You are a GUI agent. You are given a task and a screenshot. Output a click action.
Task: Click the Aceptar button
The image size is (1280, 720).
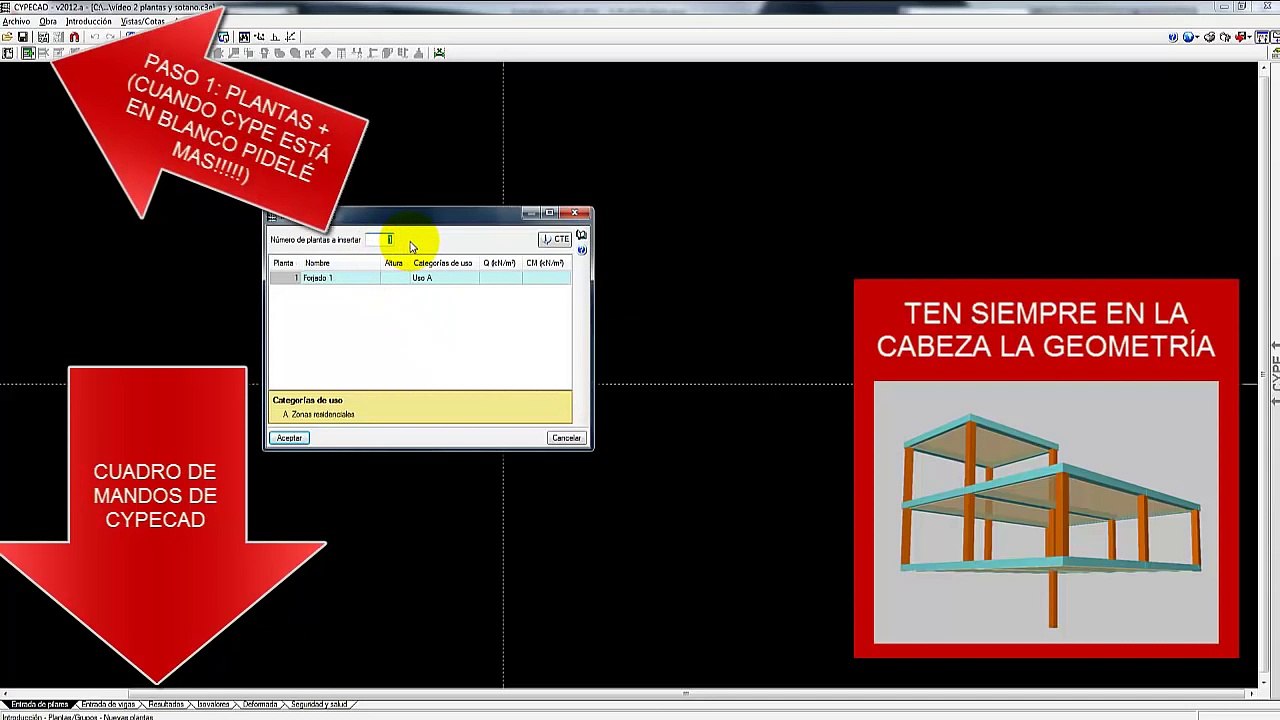(289, 438)
